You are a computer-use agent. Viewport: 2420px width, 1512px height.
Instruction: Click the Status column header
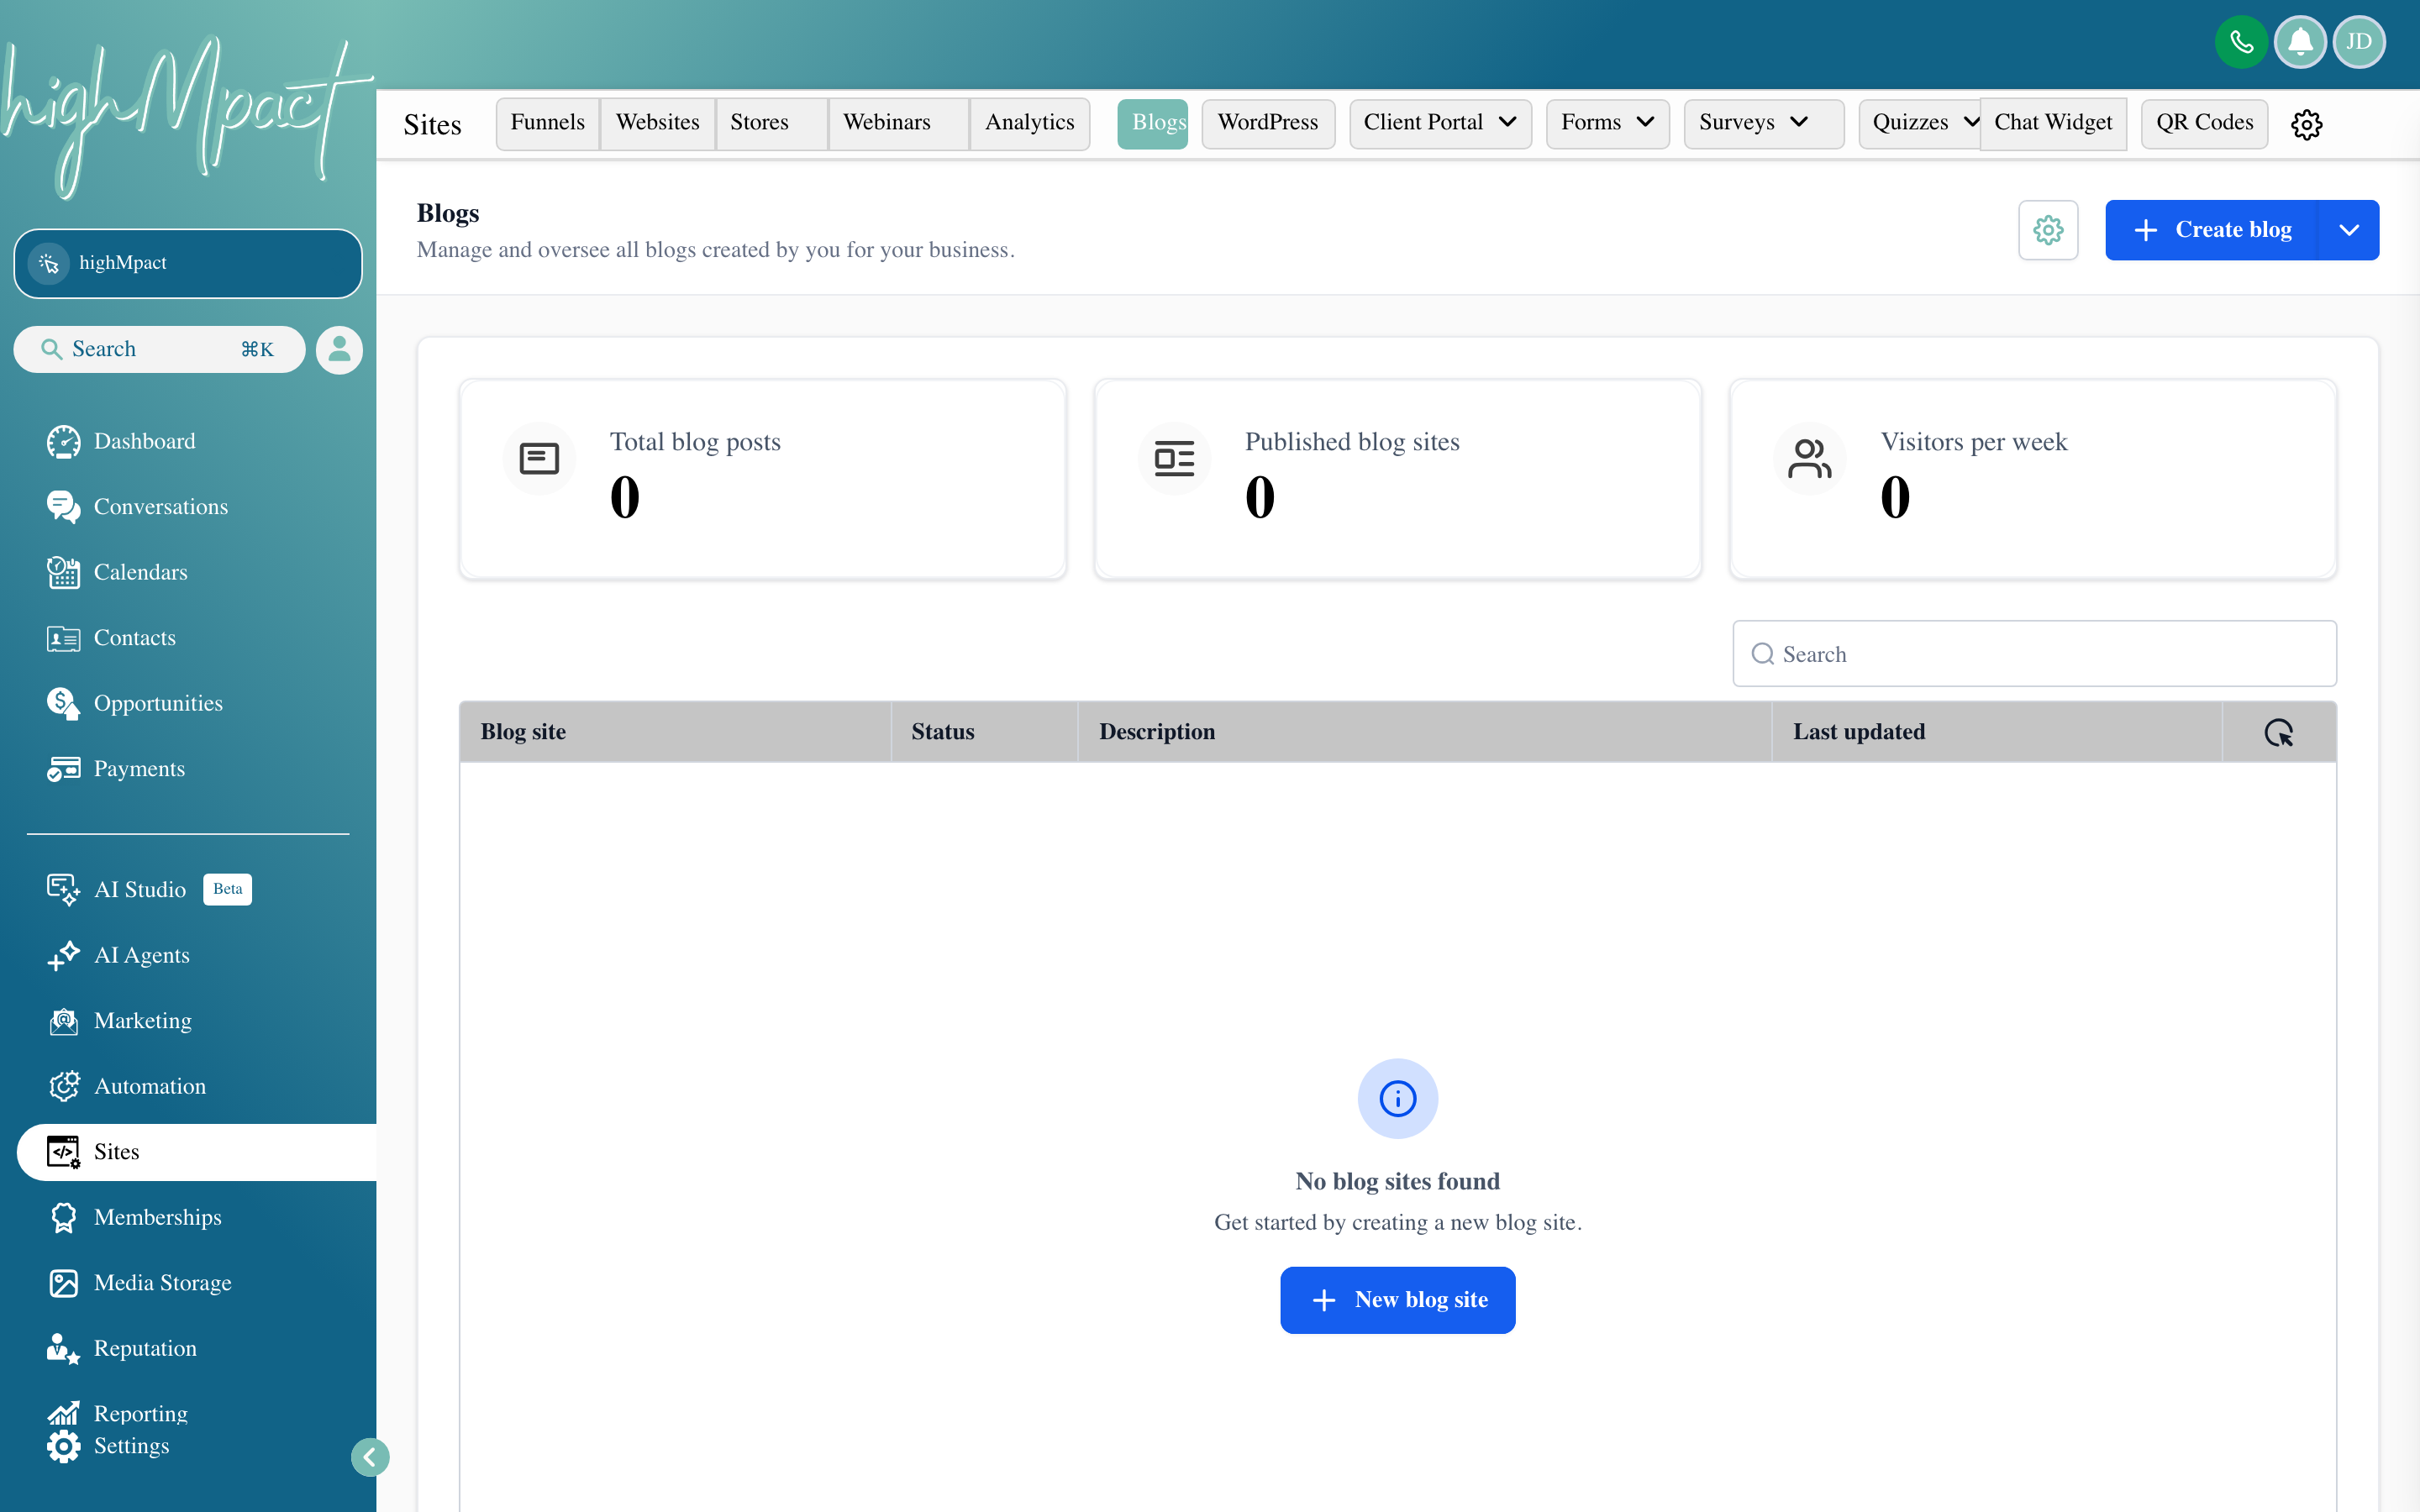[984, 732]
